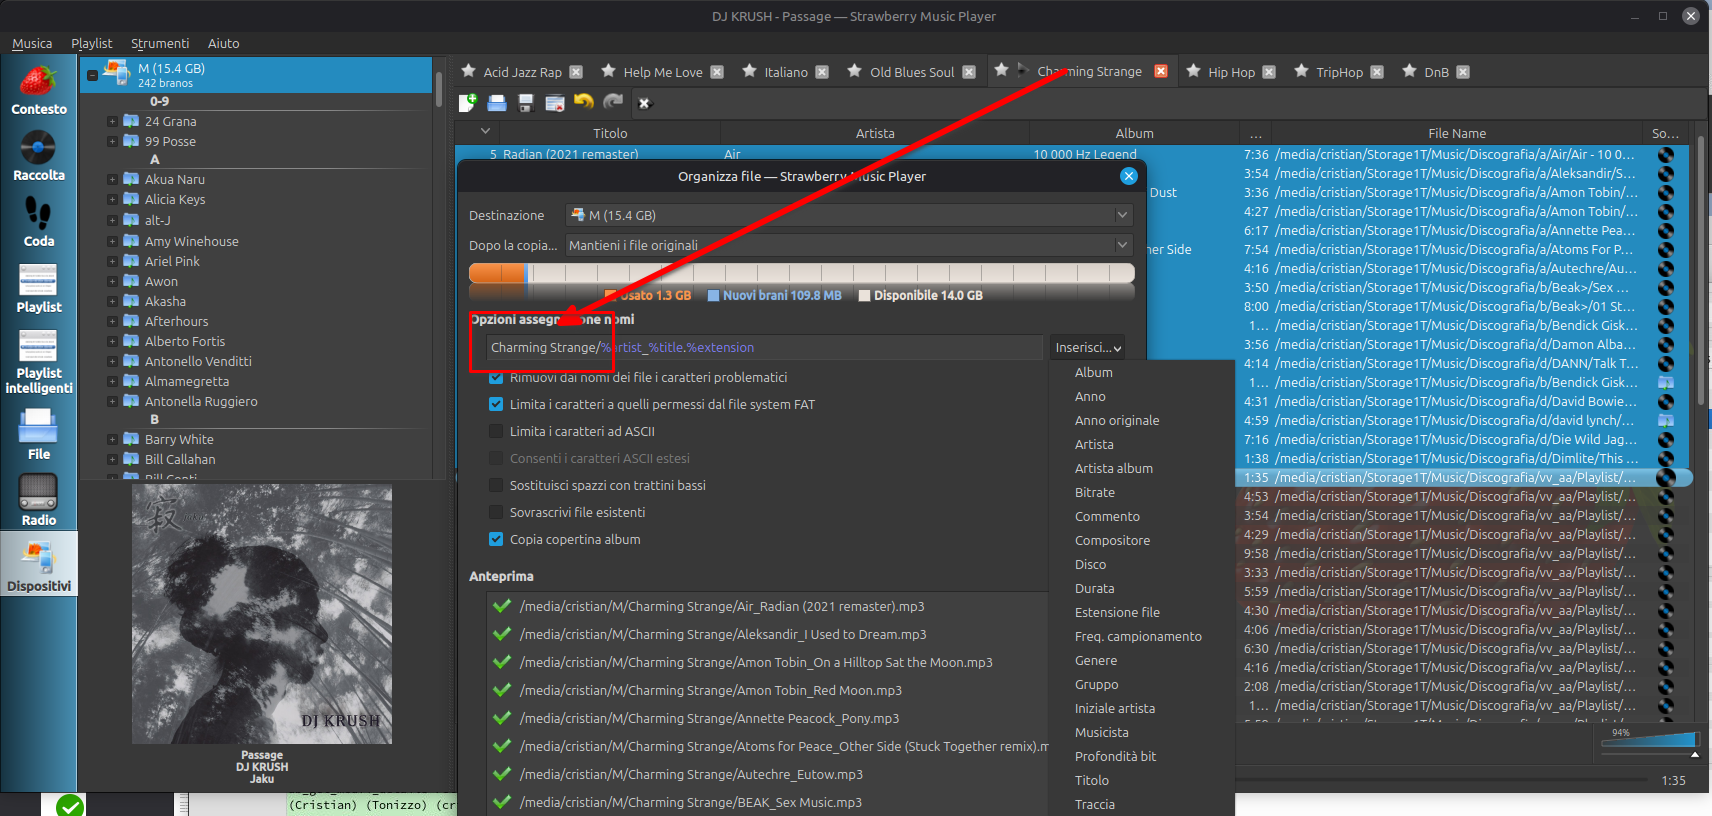Viewport: 1712px width, 816px height.
Task: Click the load playlist icon
Action: click(497, 102)
